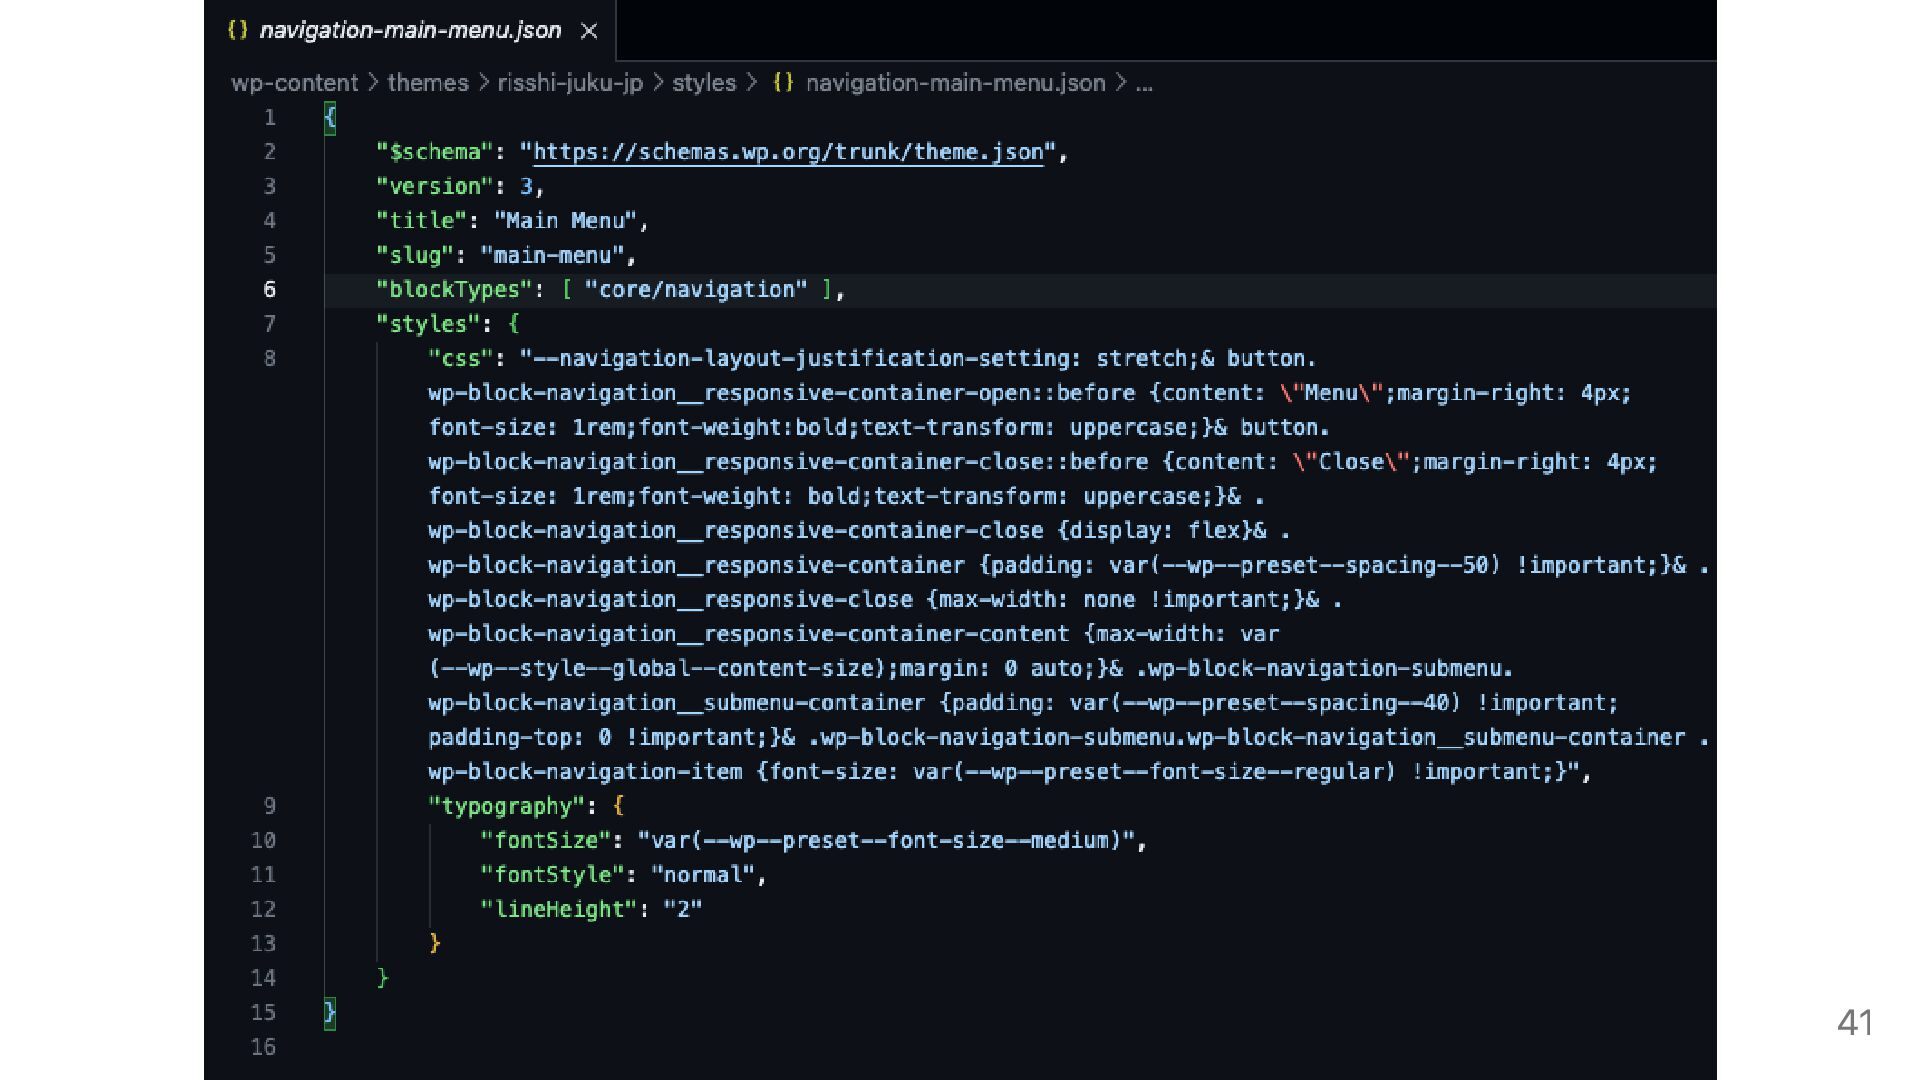Click the opening brace on line 1
This screenshot has height=1080, width=1920.
[x=330, y=118]
